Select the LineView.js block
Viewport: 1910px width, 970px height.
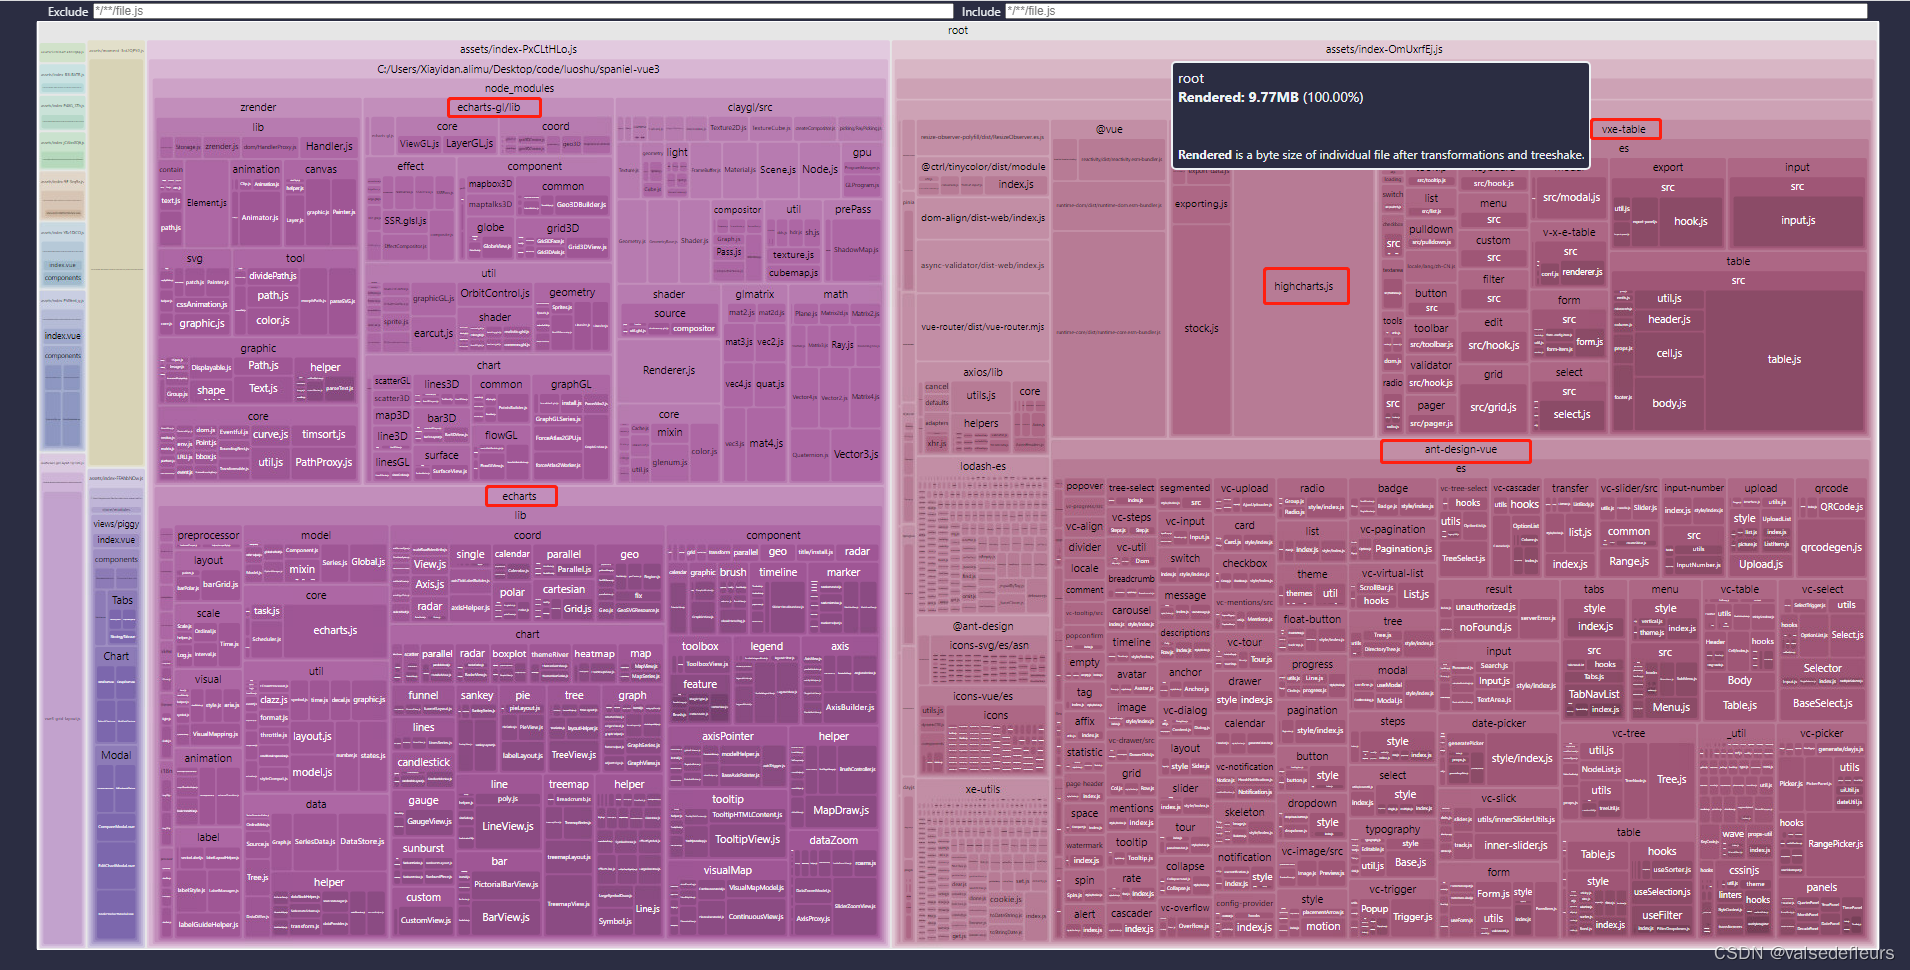pos(507,826)
